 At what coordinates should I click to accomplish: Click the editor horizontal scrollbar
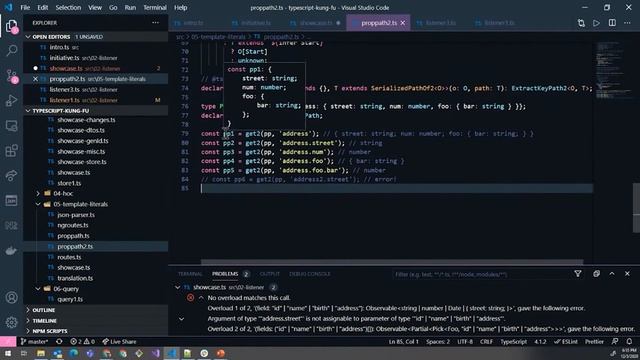pos(392,262)
